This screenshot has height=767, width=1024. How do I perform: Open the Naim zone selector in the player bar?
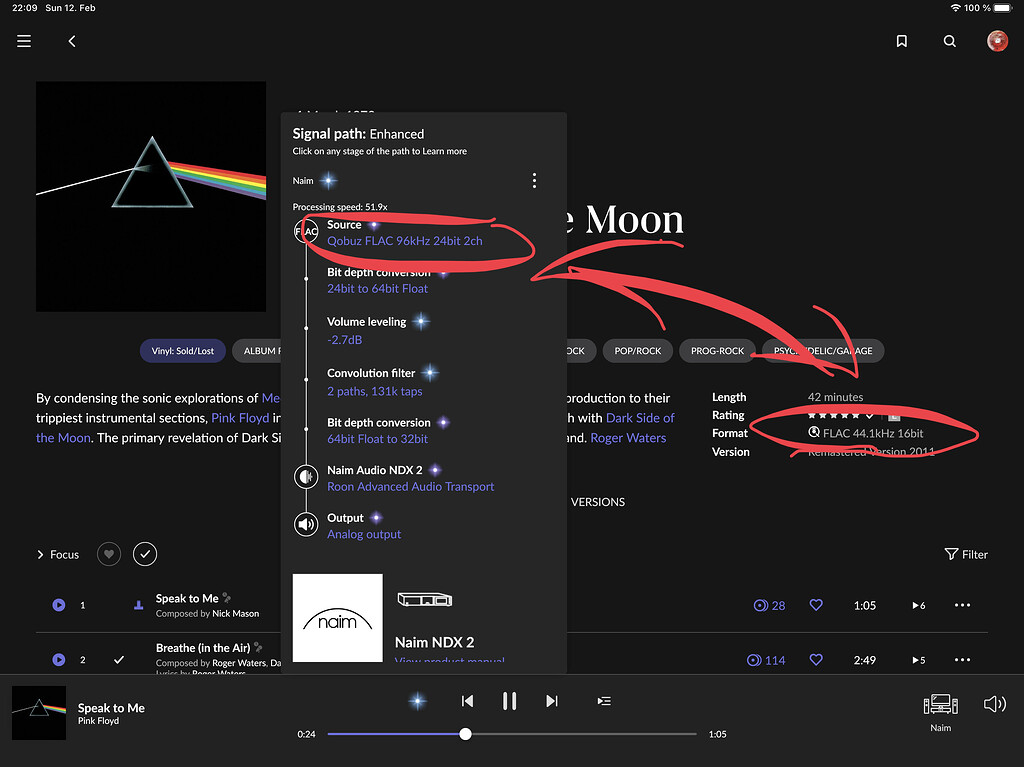(x=940, y=705)
